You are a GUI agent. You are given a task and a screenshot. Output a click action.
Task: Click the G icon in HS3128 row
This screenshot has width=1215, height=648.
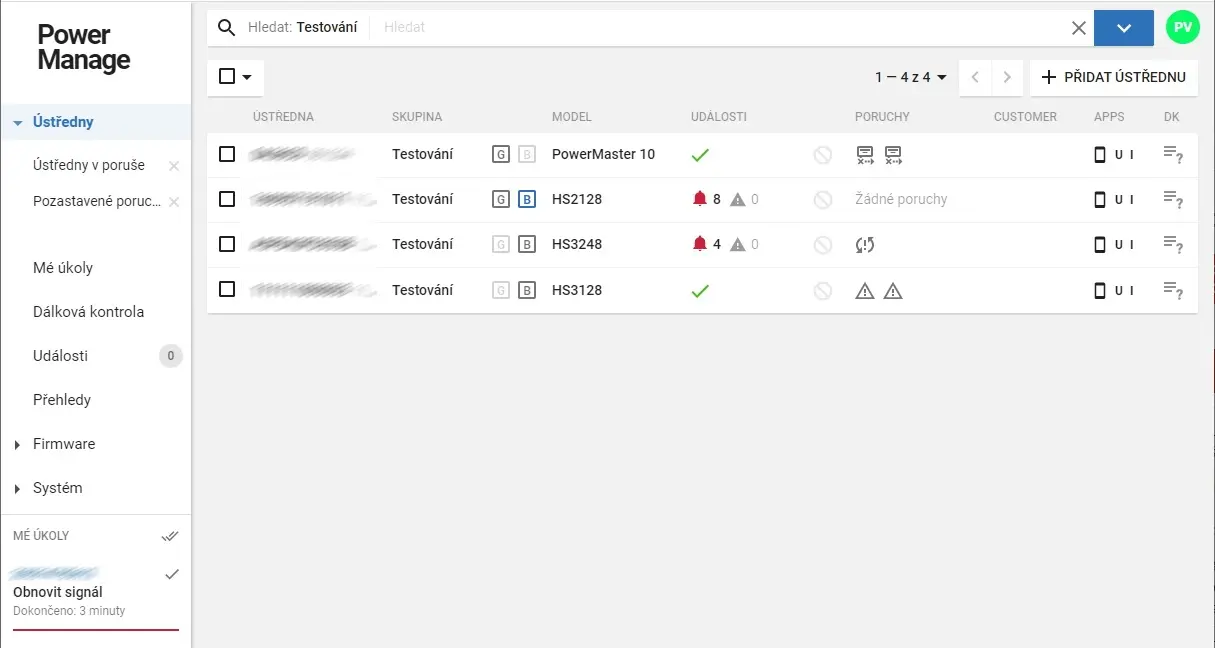[x=501, y=290]
